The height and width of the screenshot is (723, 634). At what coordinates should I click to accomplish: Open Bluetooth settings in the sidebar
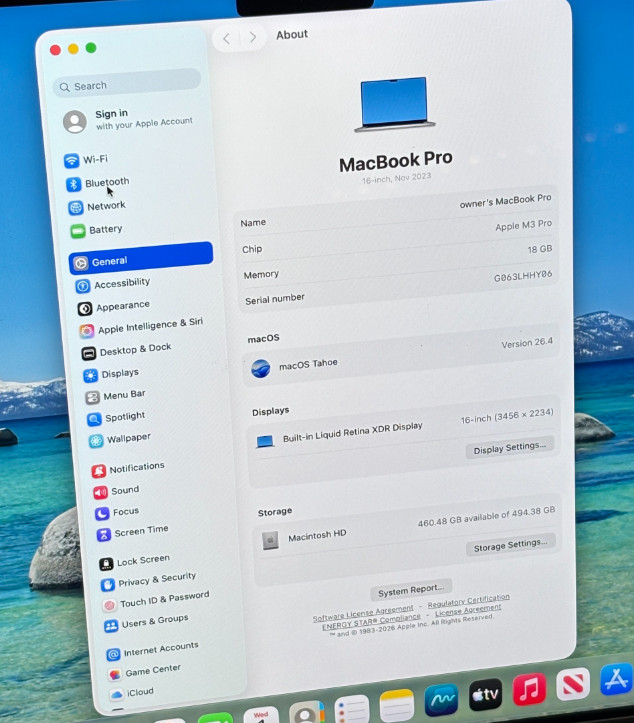coord(98,183)
